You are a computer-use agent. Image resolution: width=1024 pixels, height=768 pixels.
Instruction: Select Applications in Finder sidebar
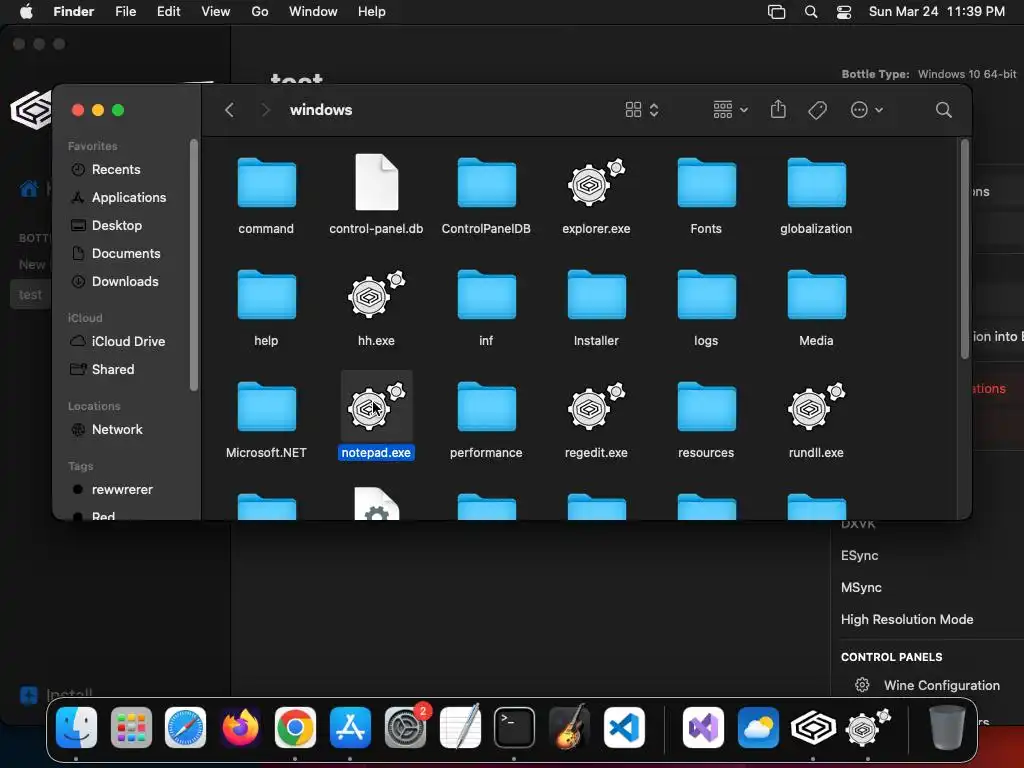click(129, 197)
